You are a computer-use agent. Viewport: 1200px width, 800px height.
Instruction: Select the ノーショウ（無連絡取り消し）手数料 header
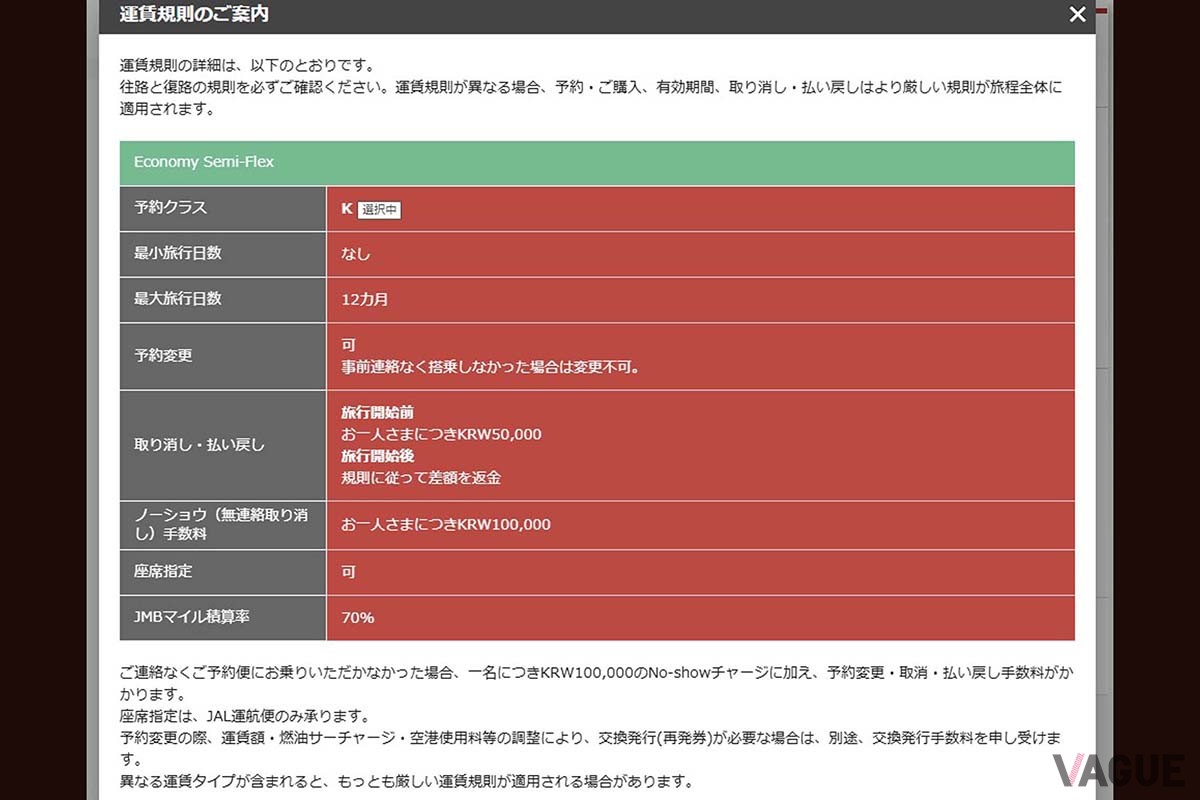pyautogui.click(x=222, y=525)
